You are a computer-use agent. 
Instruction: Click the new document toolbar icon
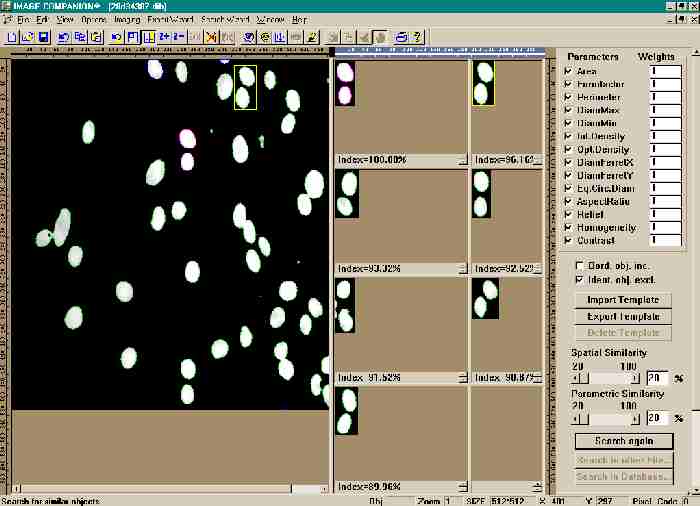pyautogui.click(x=12, y=37)
